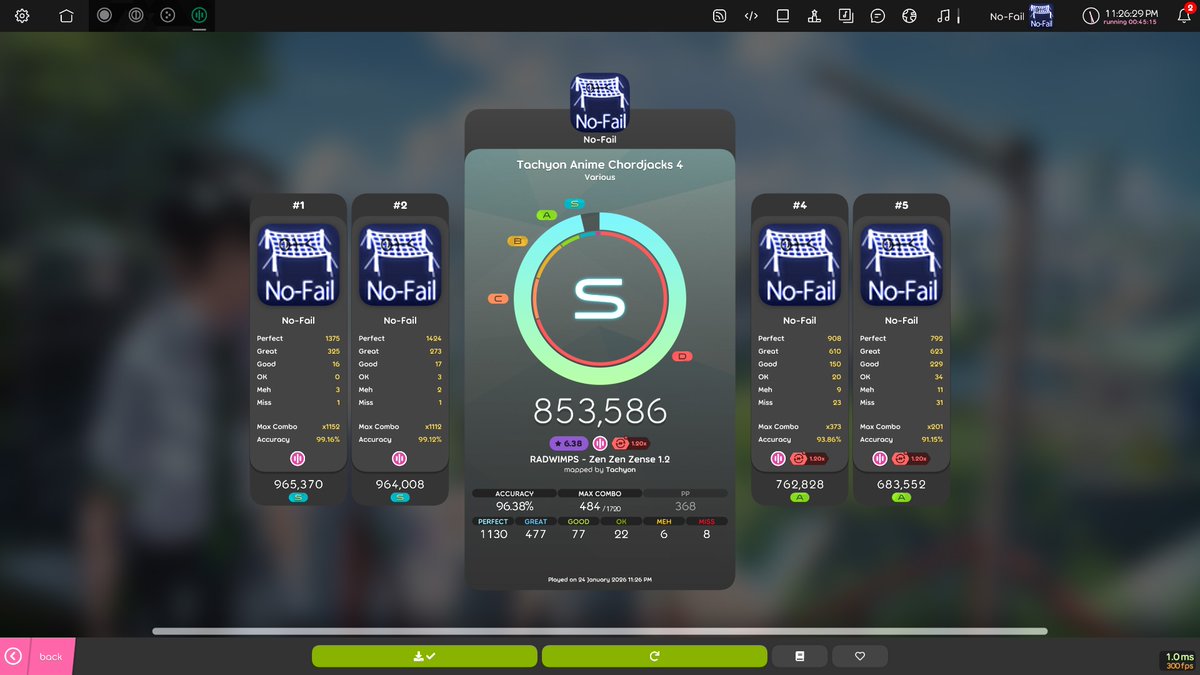Click the No-Fail avatar on score #1

click(298, 264)
